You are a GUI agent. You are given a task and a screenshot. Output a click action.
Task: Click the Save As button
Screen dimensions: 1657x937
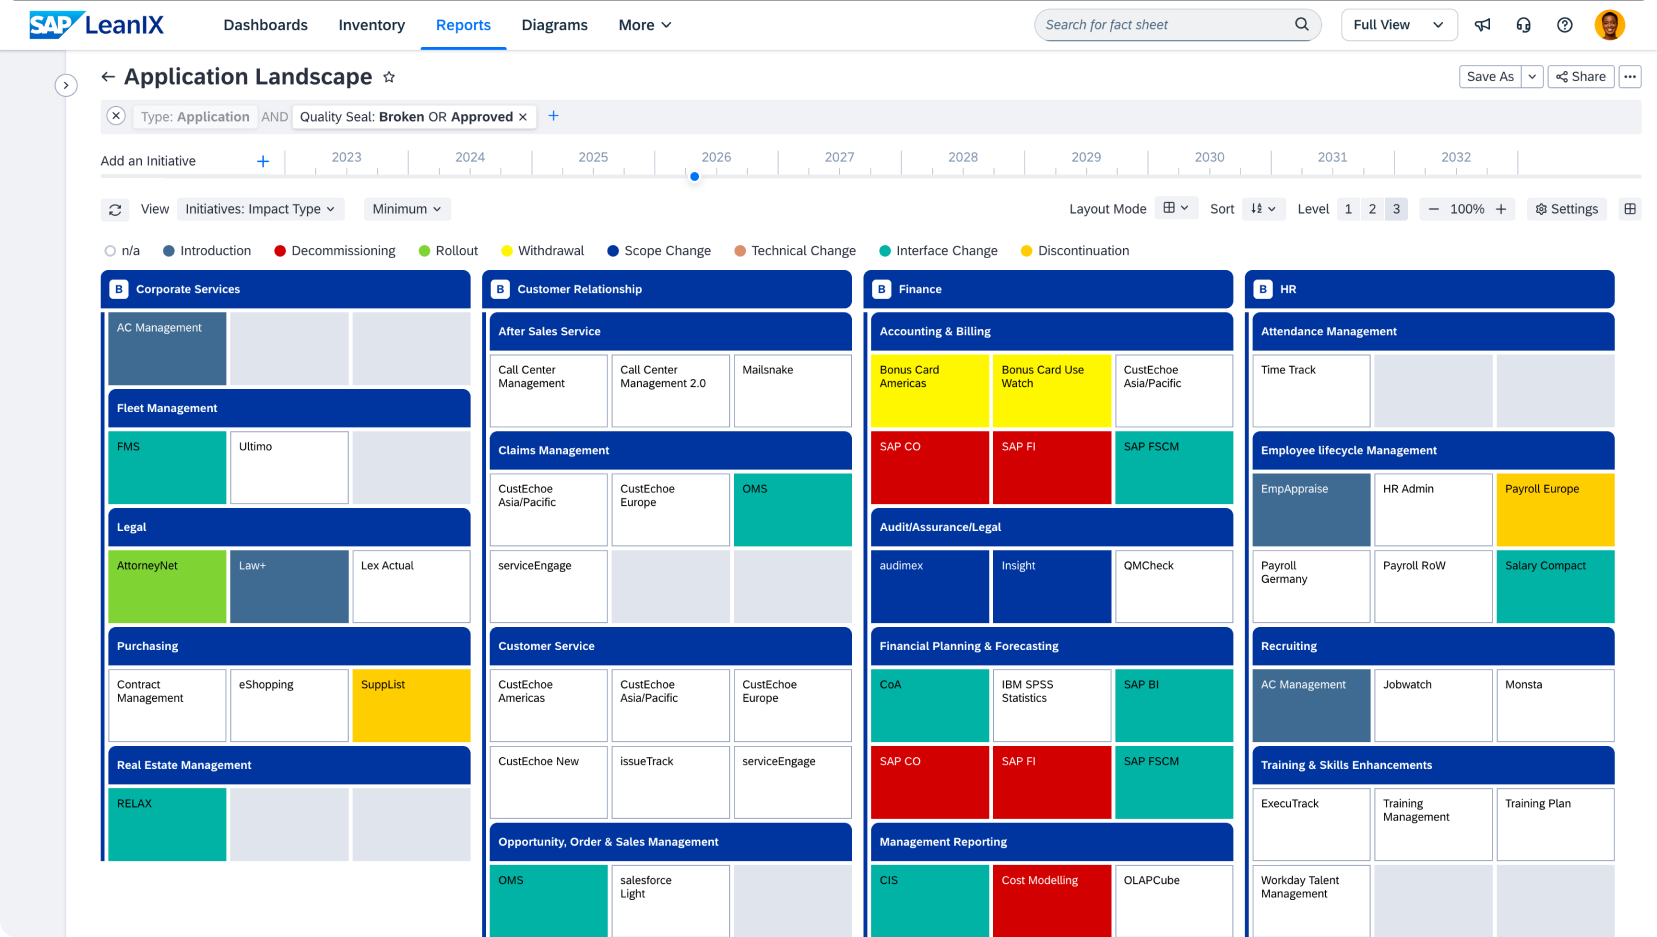(x=1490, y=76)
